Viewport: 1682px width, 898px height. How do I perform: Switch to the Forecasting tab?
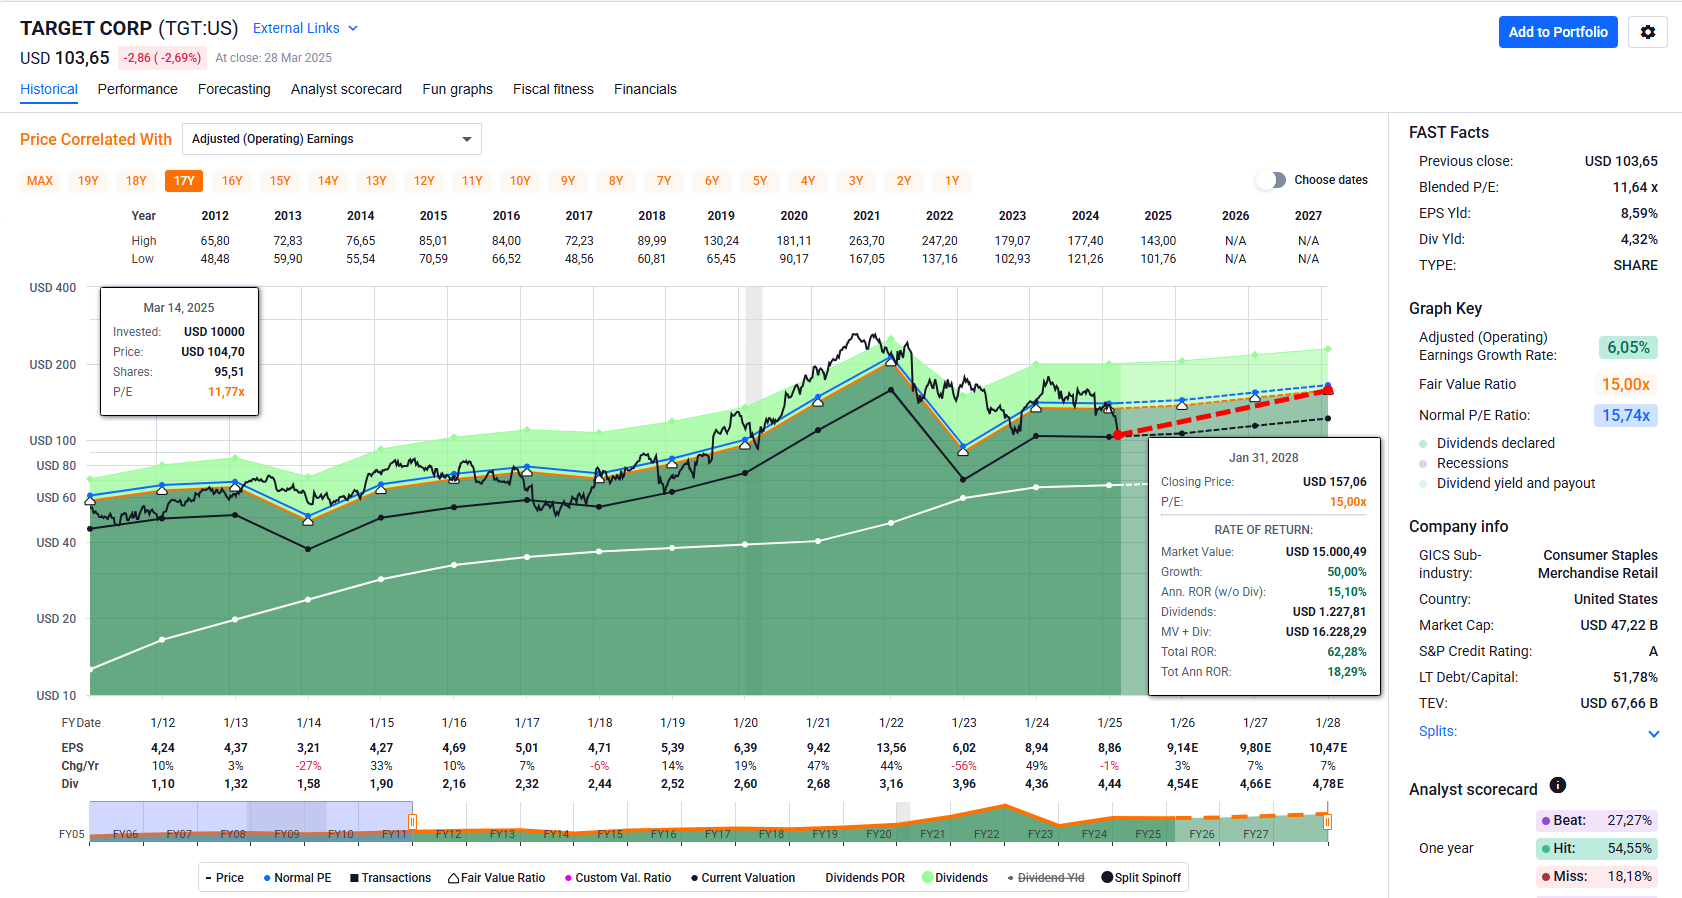[x=234, y=89]
